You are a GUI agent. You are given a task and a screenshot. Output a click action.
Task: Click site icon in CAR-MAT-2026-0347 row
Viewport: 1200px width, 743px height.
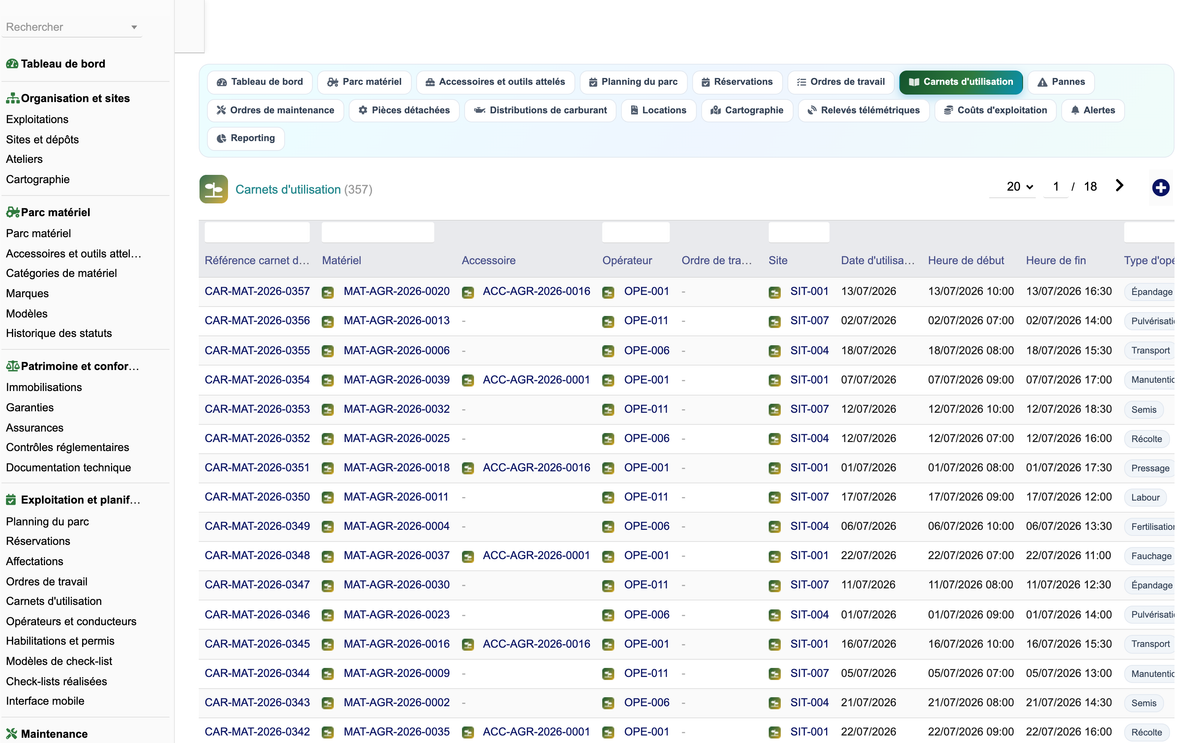775,585
